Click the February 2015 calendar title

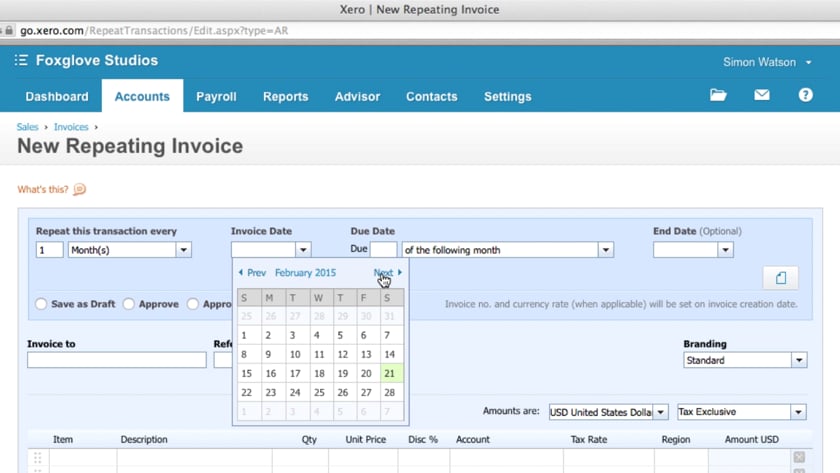[305, 273]
